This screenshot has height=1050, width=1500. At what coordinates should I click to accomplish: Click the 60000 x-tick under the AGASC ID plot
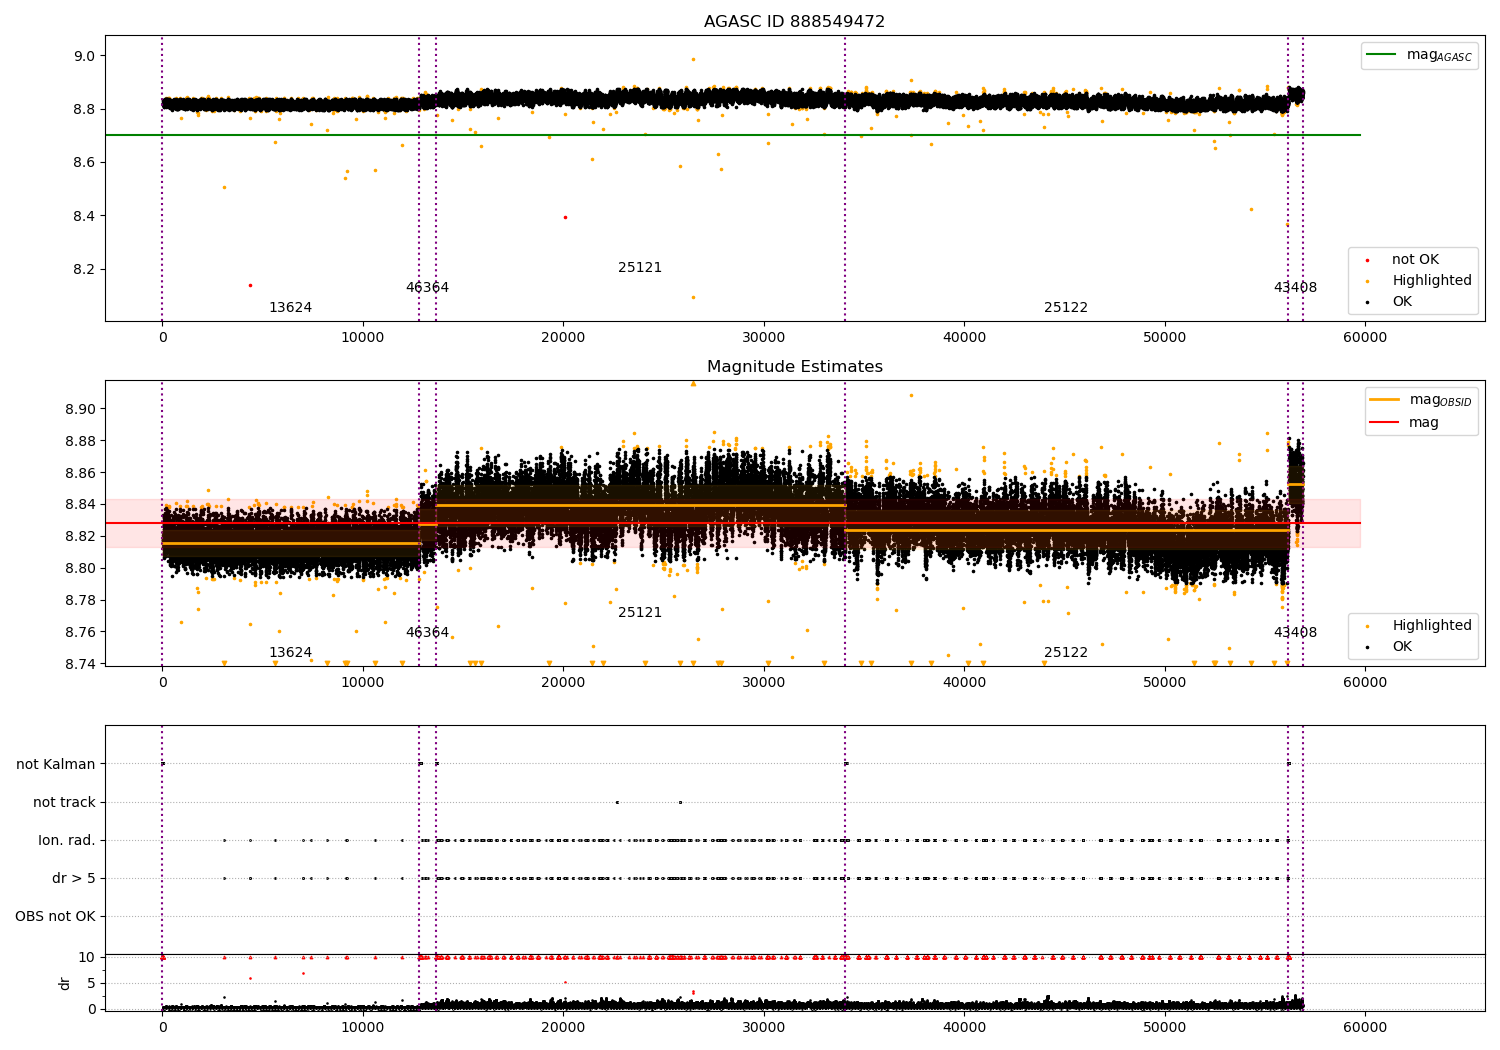pyautogui.click(x=1365, y=338)
